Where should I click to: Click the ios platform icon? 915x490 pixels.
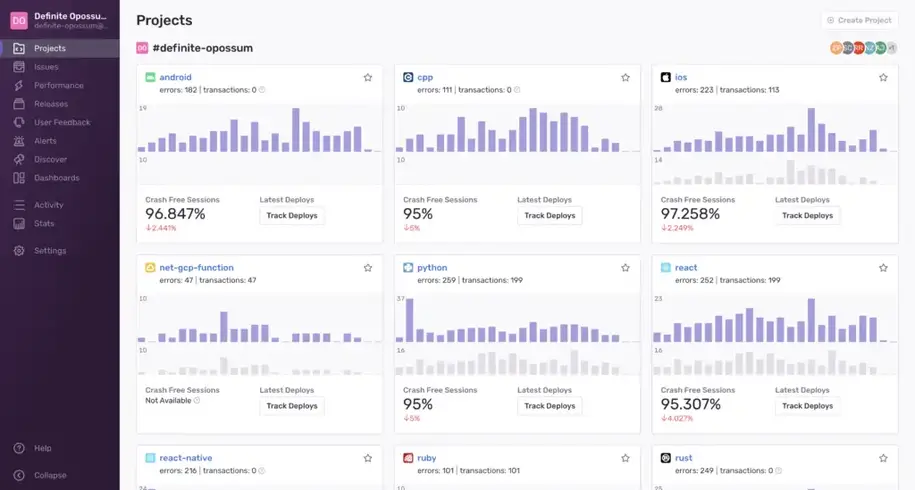pyautogui.click(x=665, y=77)
